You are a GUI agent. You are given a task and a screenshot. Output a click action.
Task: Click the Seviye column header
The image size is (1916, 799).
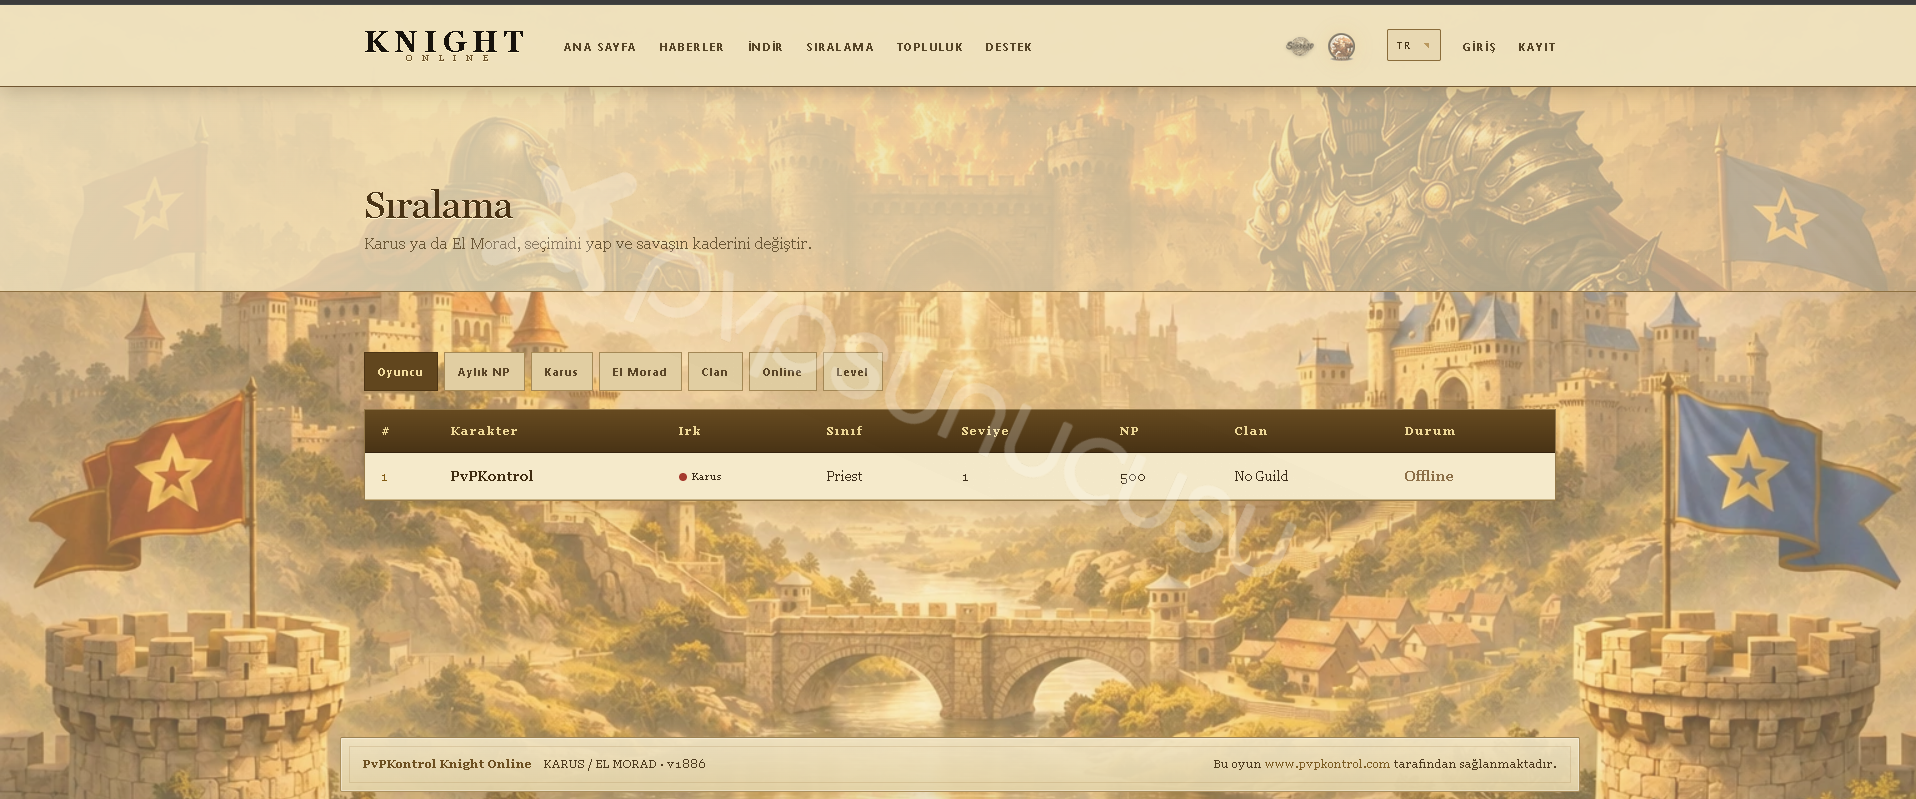pos(985,431)
